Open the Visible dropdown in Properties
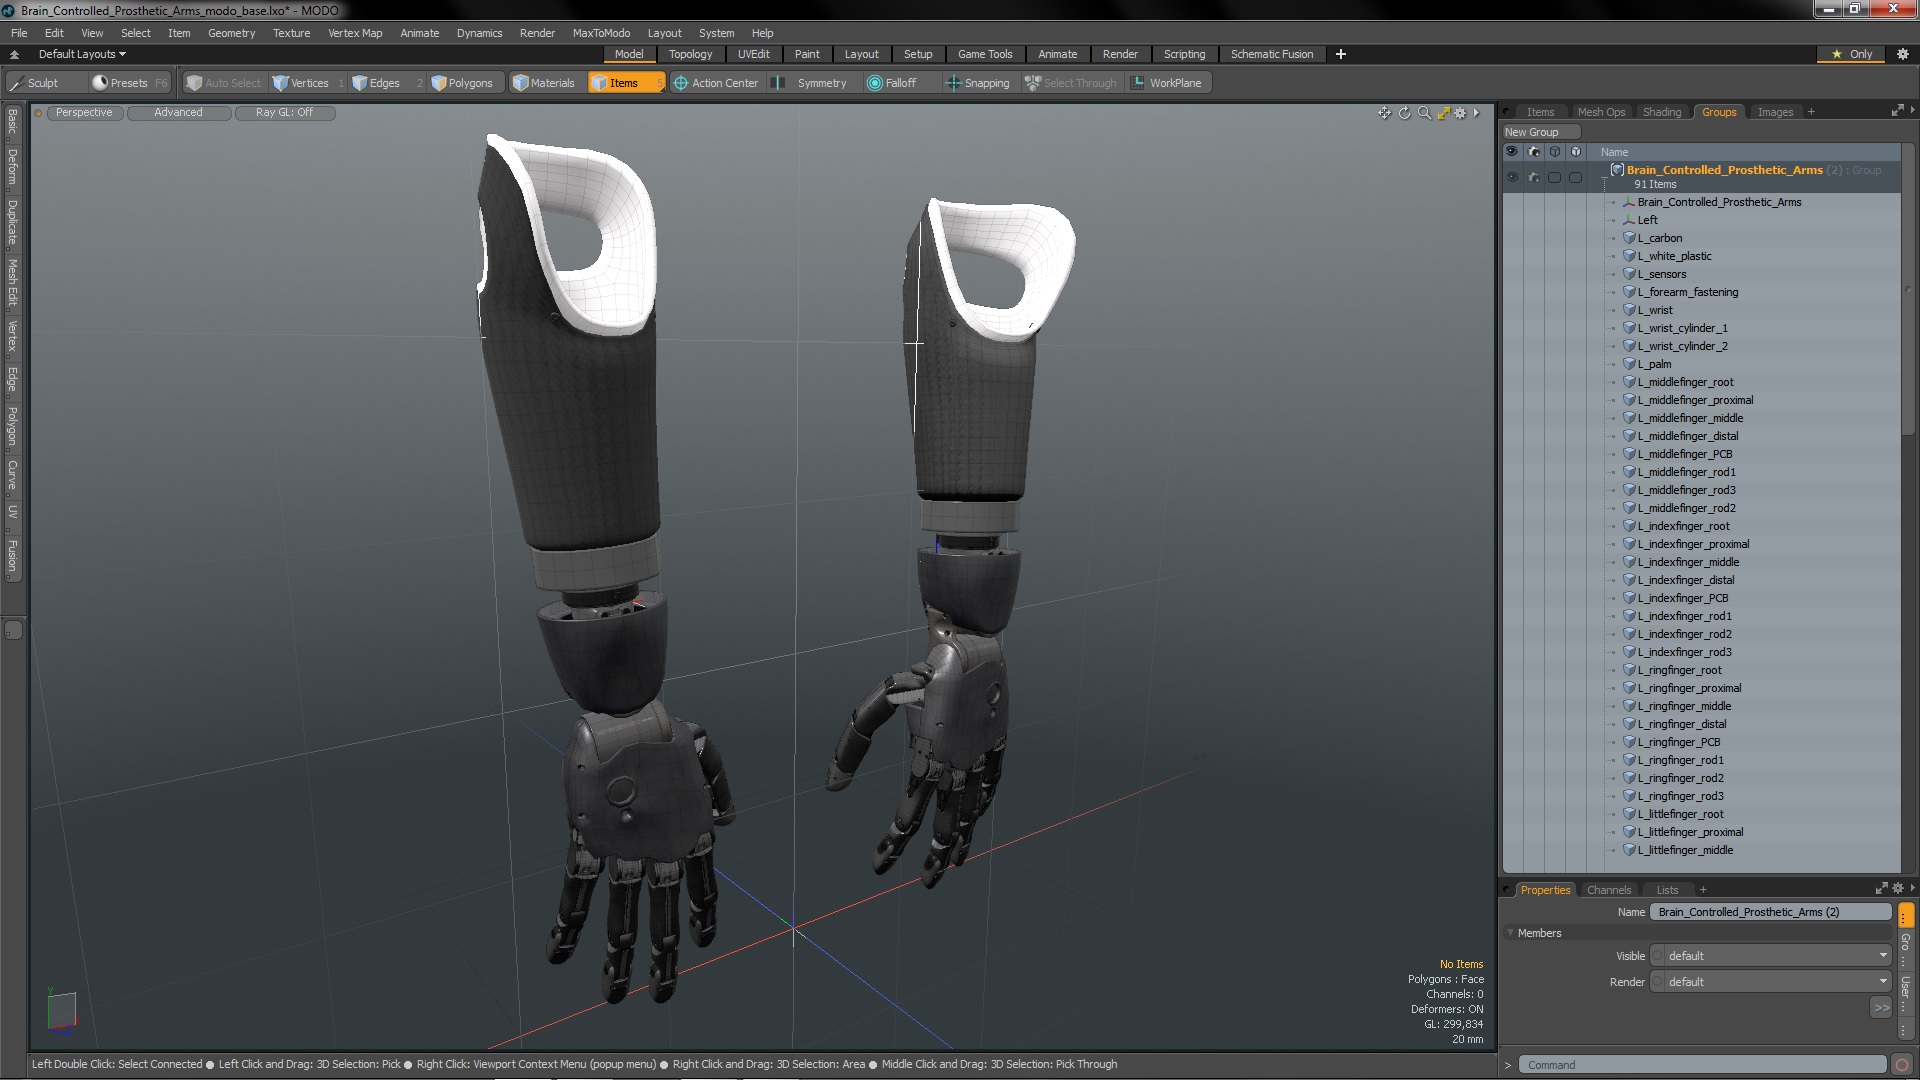The width and height of the screenshot is (1920, 1080). (1771, 956)
